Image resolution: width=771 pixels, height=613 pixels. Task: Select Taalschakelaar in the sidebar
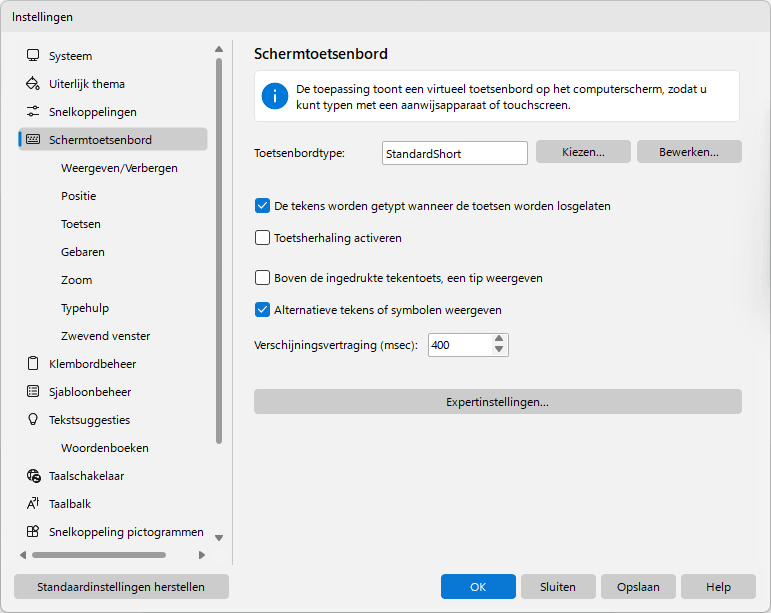pyautogui.click(x=113, y=476)
